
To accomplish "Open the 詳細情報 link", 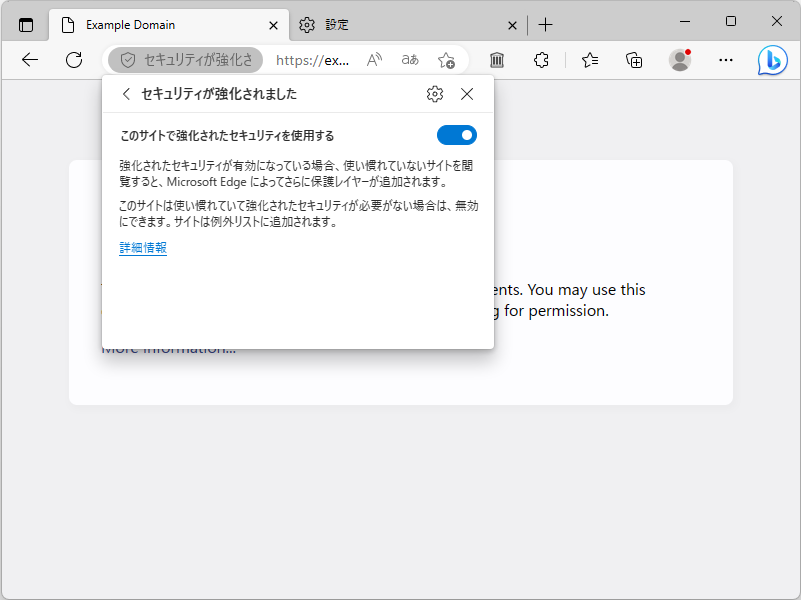I will pos(142,247).
